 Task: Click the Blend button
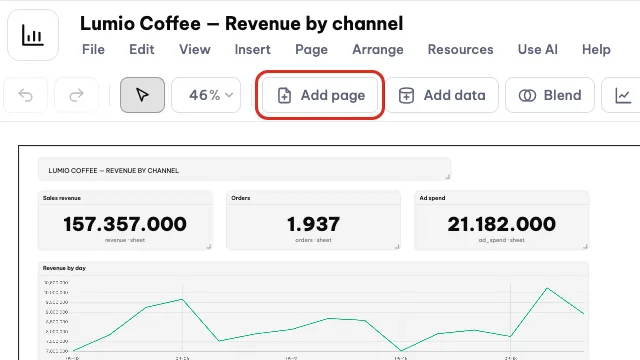point(550,95)
